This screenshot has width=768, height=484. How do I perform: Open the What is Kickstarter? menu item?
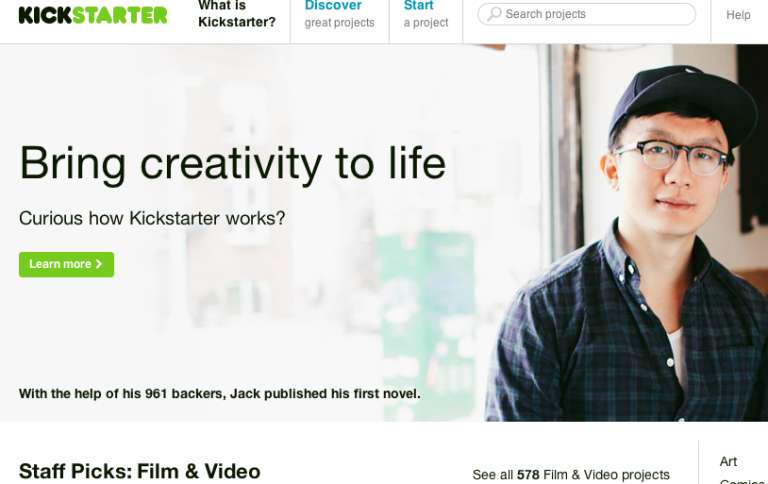(x=237, y=14)
